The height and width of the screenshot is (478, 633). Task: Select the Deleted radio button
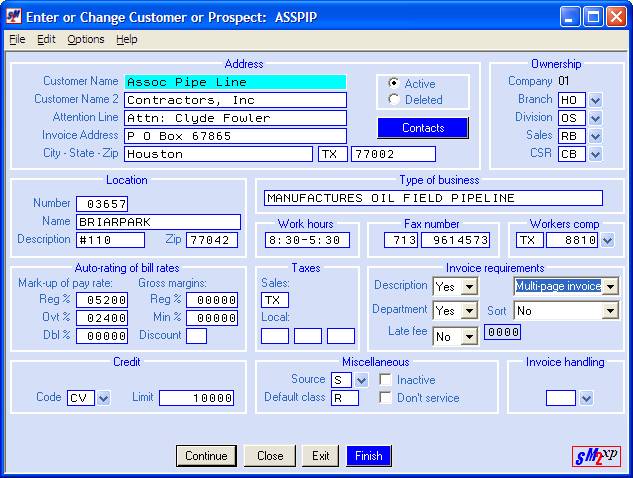click(x=394, y=99)
